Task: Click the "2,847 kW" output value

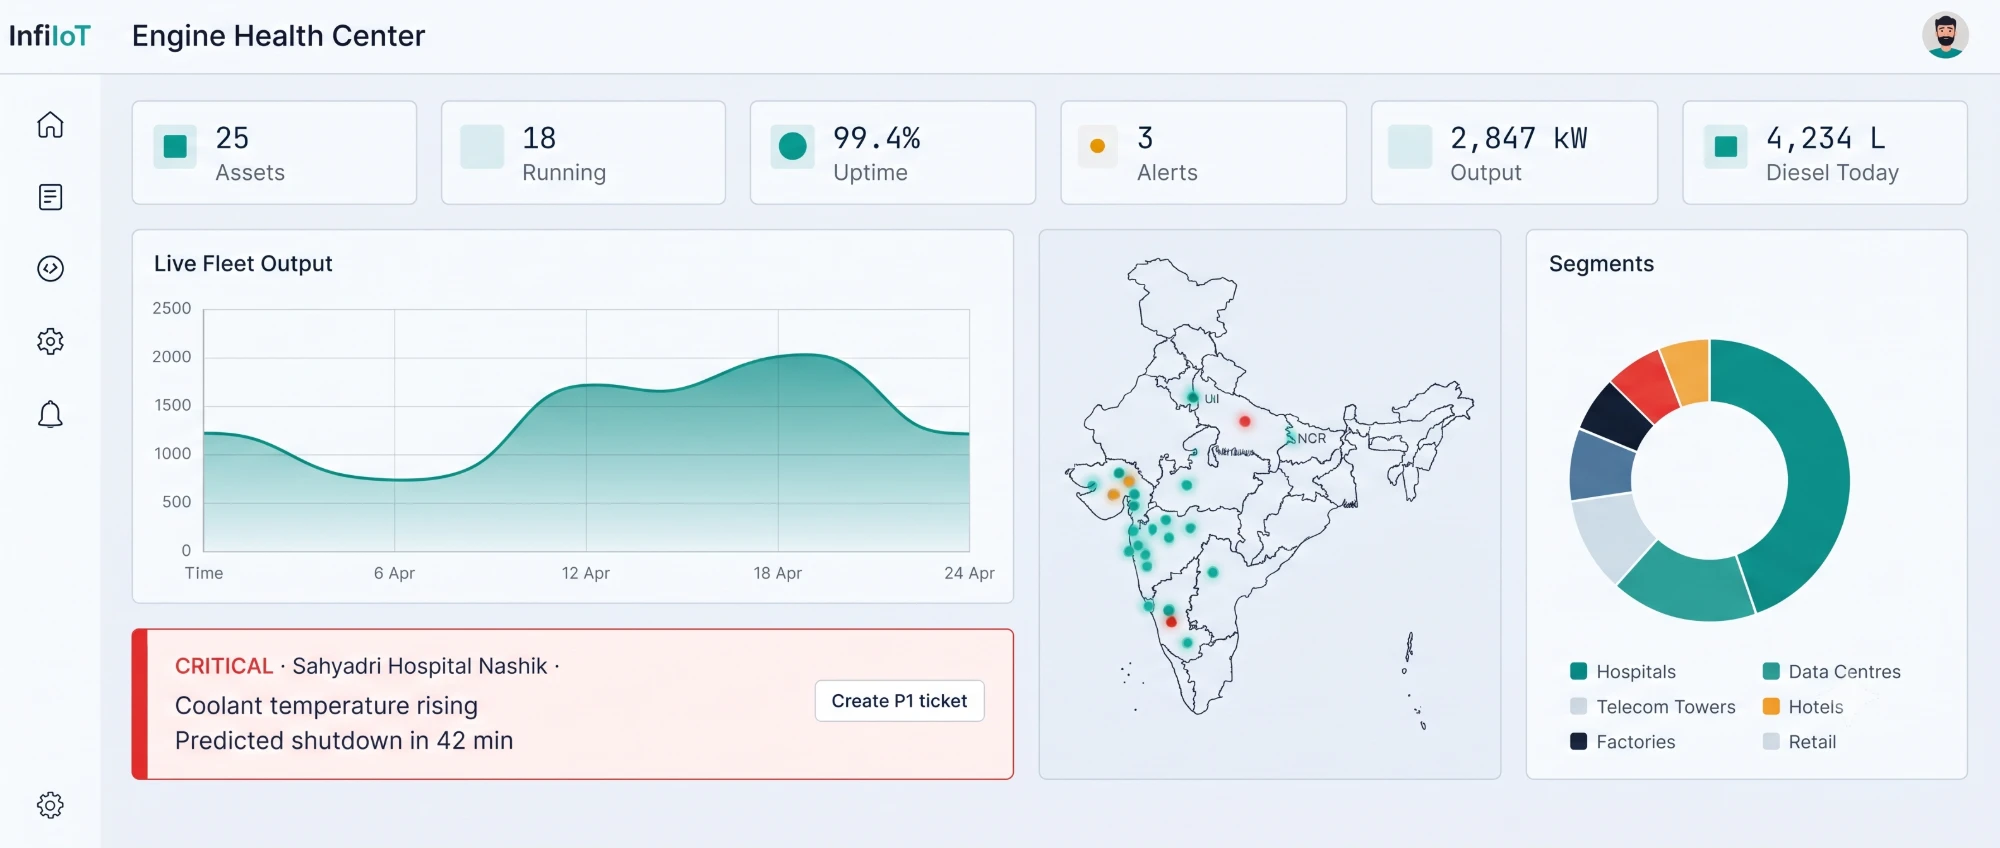Action: click(x=1519, y=138)
